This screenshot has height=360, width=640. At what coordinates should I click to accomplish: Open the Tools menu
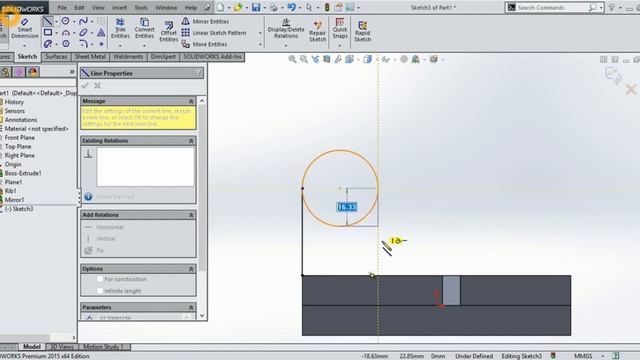[x=141, y=7]
